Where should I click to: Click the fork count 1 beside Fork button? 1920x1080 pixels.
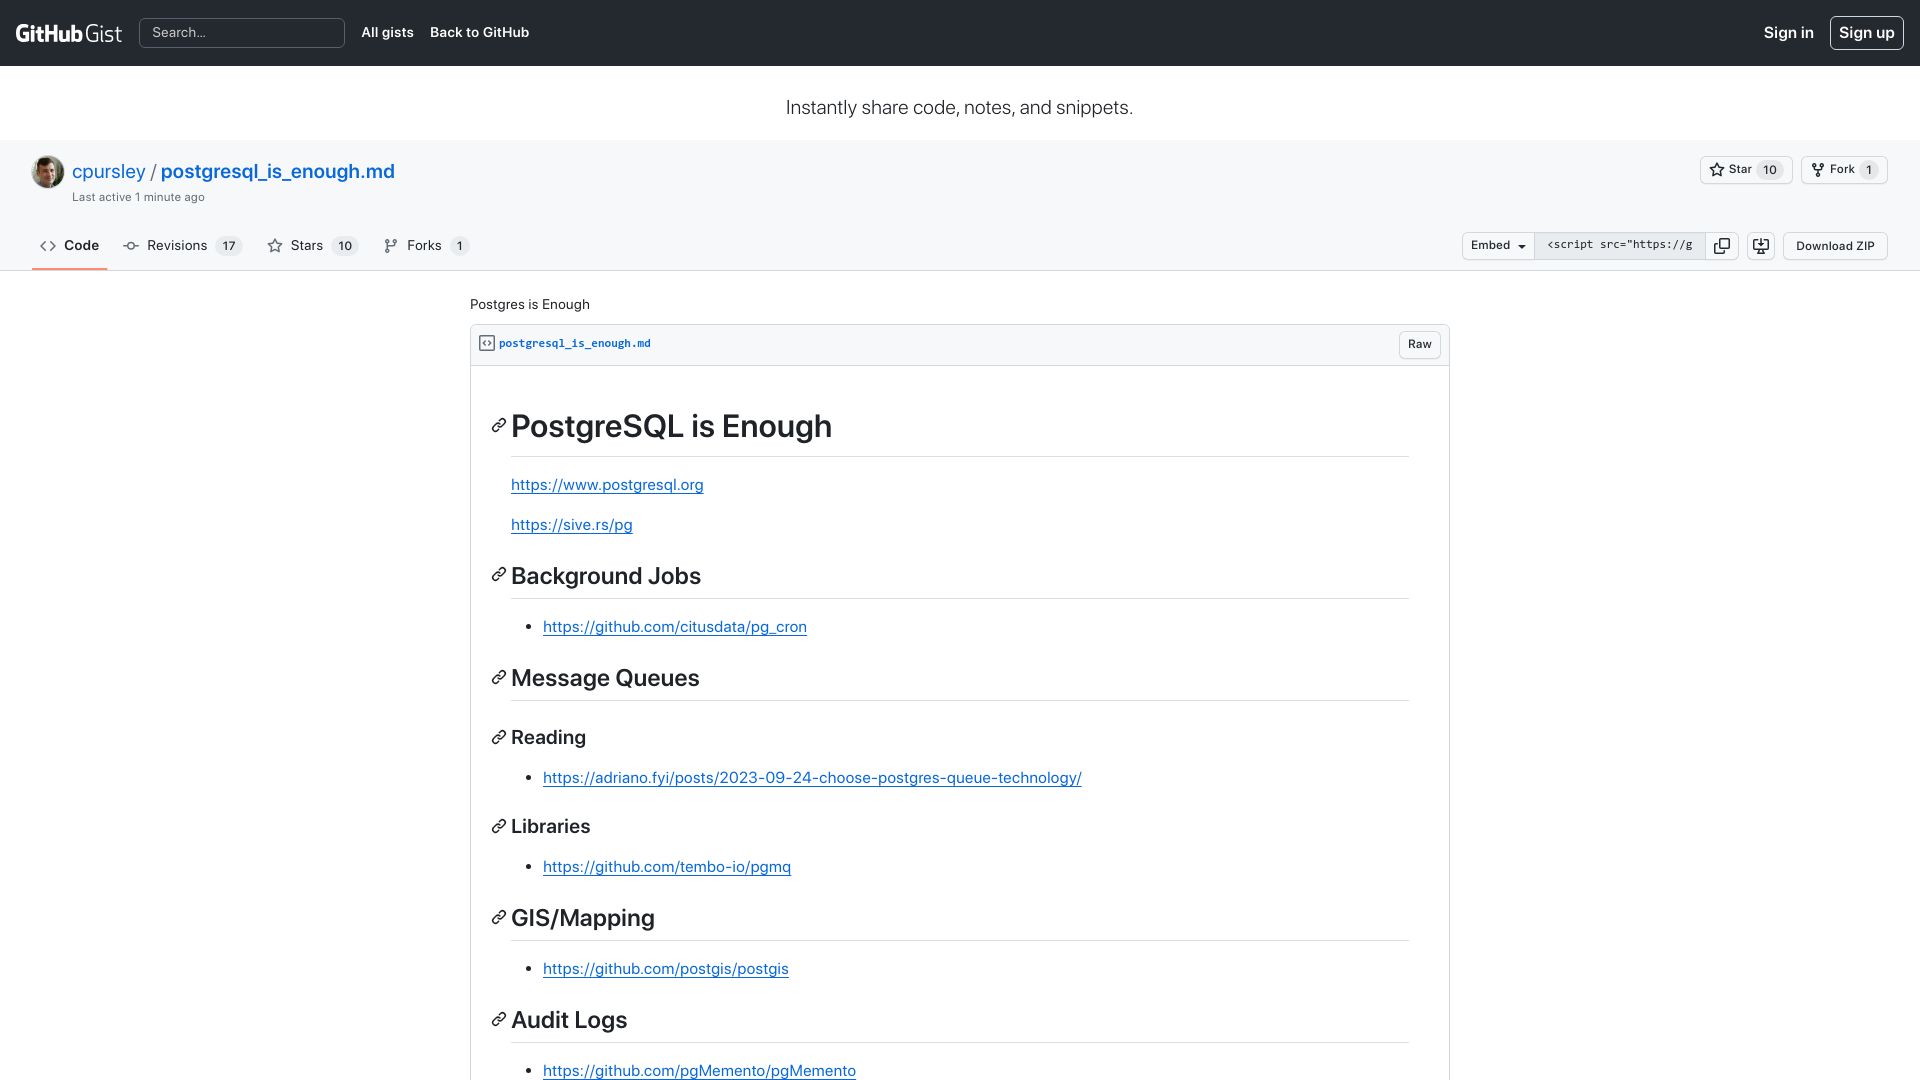(1869, 170)
